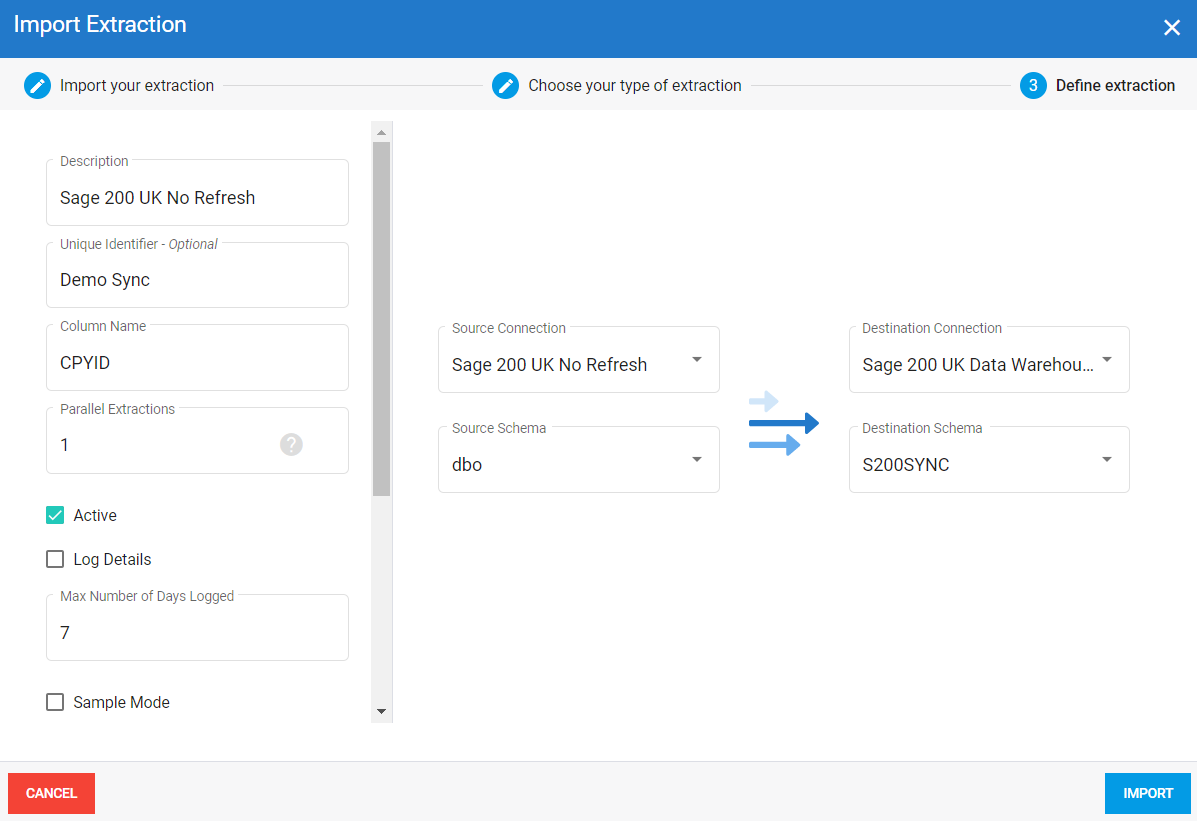Image resolution: width=1197 pixels, height=821 pixels.
Task: Click the Description text field
Action: coord(197,198)
